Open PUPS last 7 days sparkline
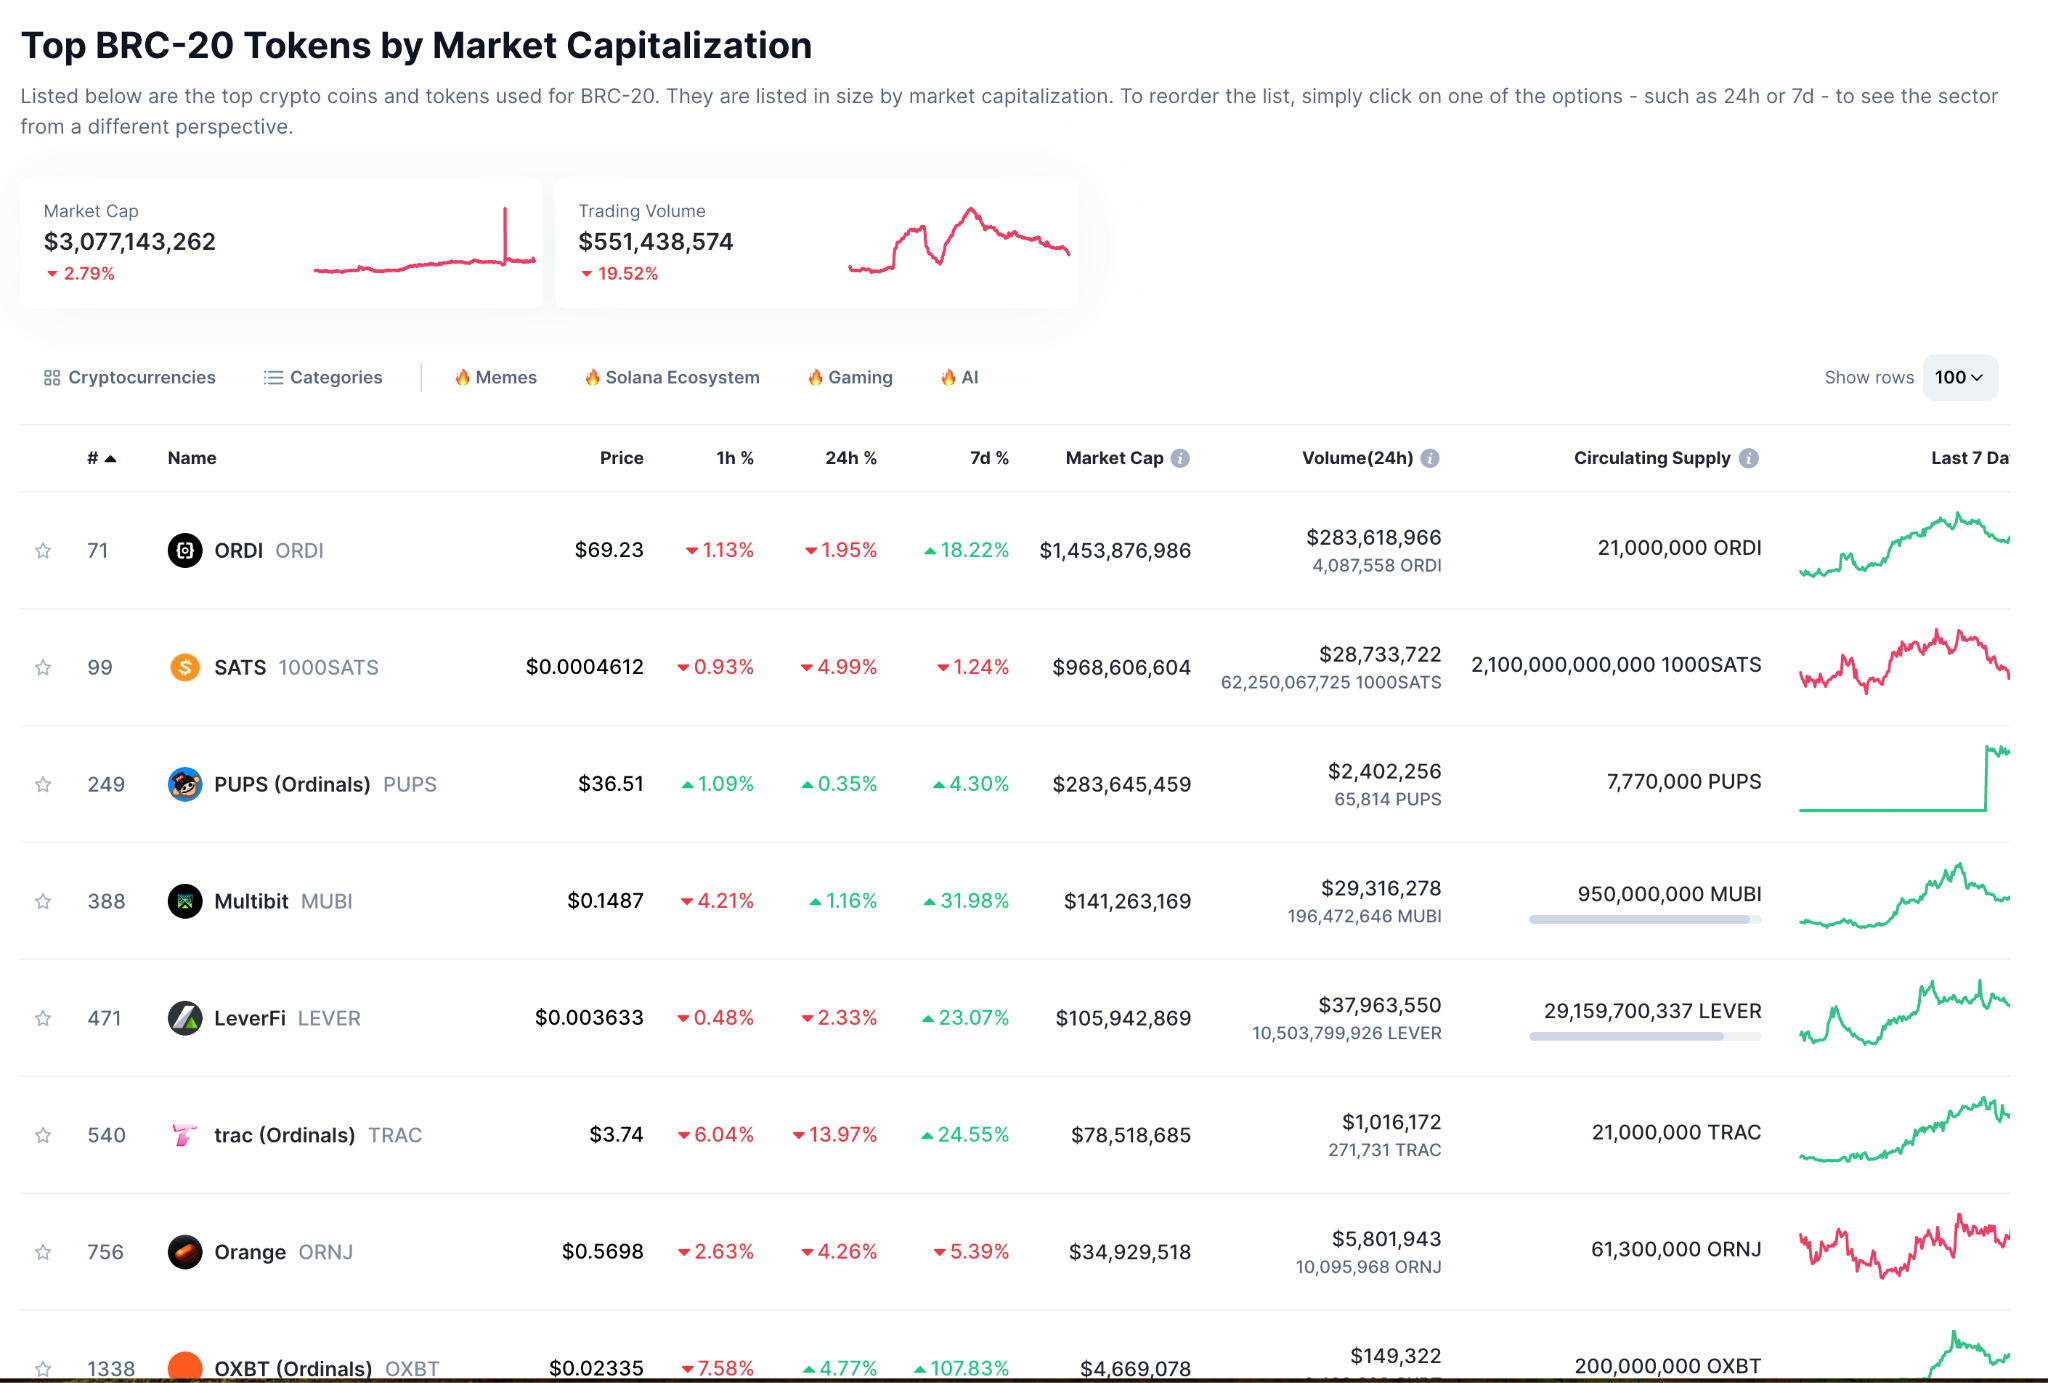This screenshot has width=2048, height=1383. [x=1904, y=778]
